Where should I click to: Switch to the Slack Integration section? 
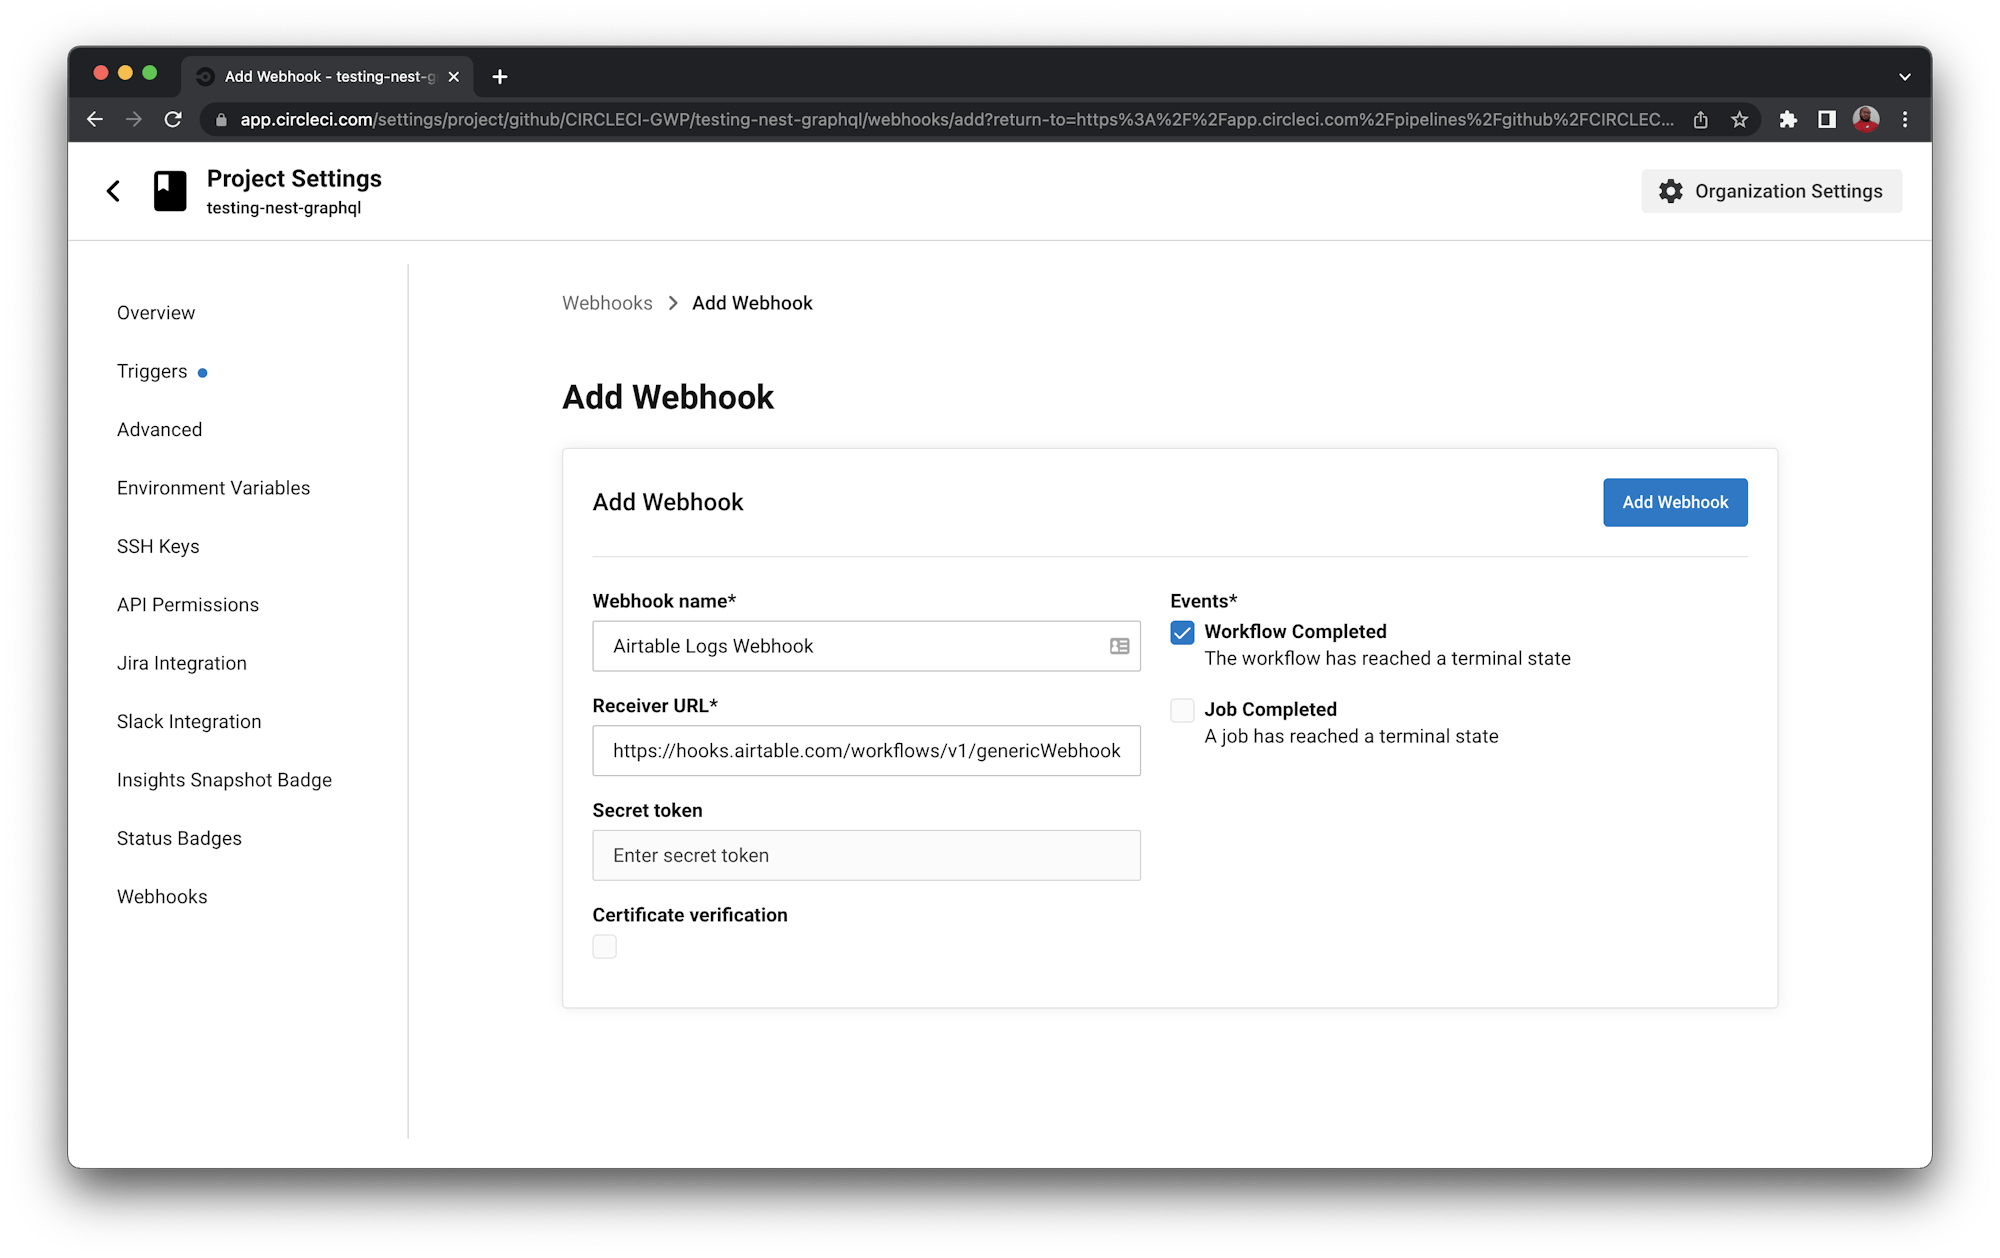coord(189,721)
